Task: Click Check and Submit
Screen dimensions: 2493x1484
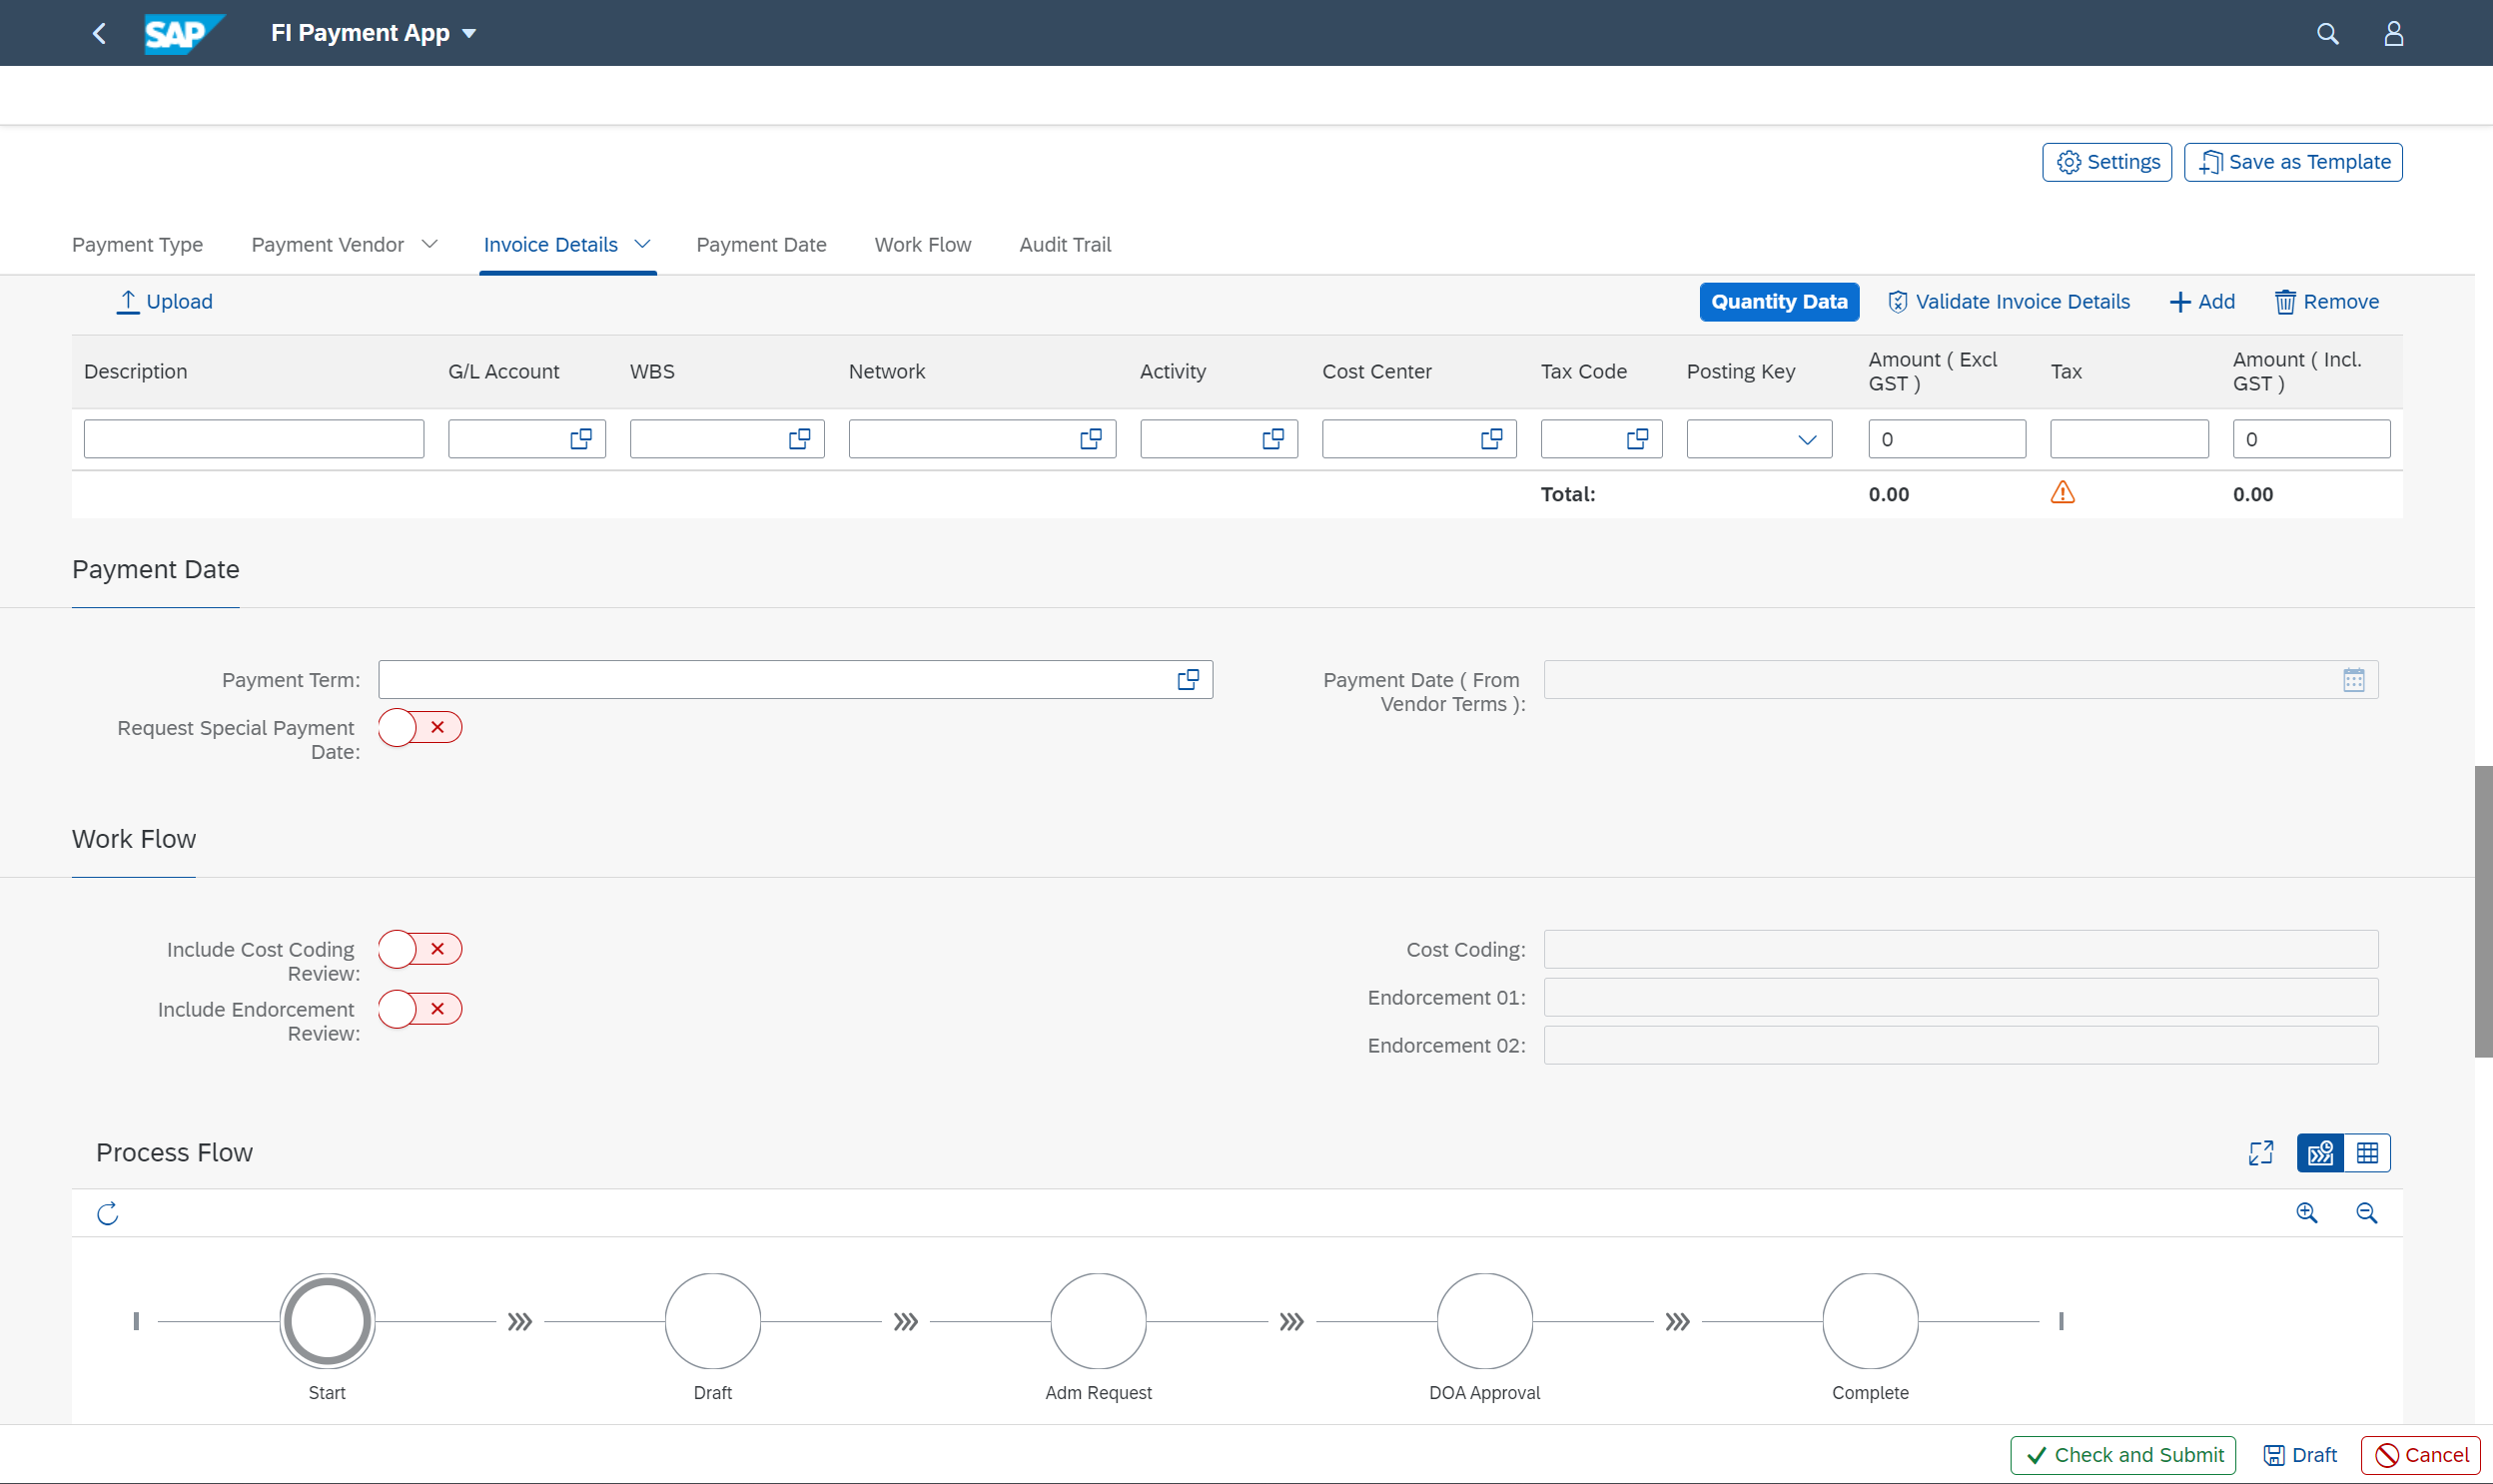Action: [2121, 1455]
